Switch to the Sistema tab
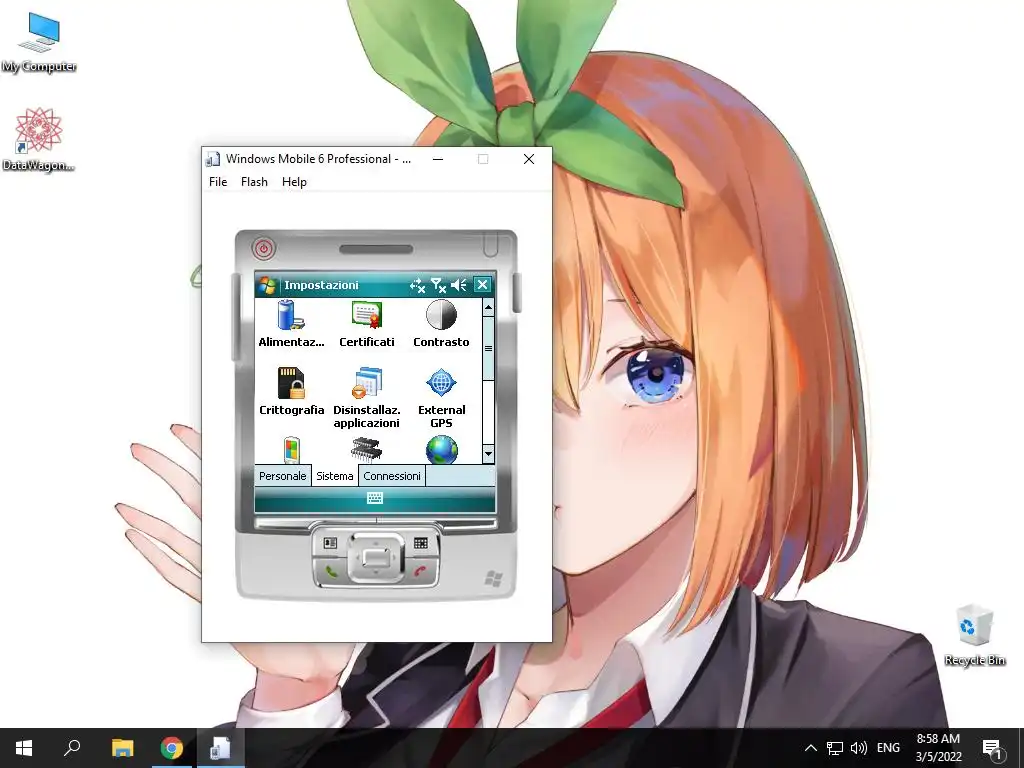Screen dimensions: 1024x768 tap(334, 476)
